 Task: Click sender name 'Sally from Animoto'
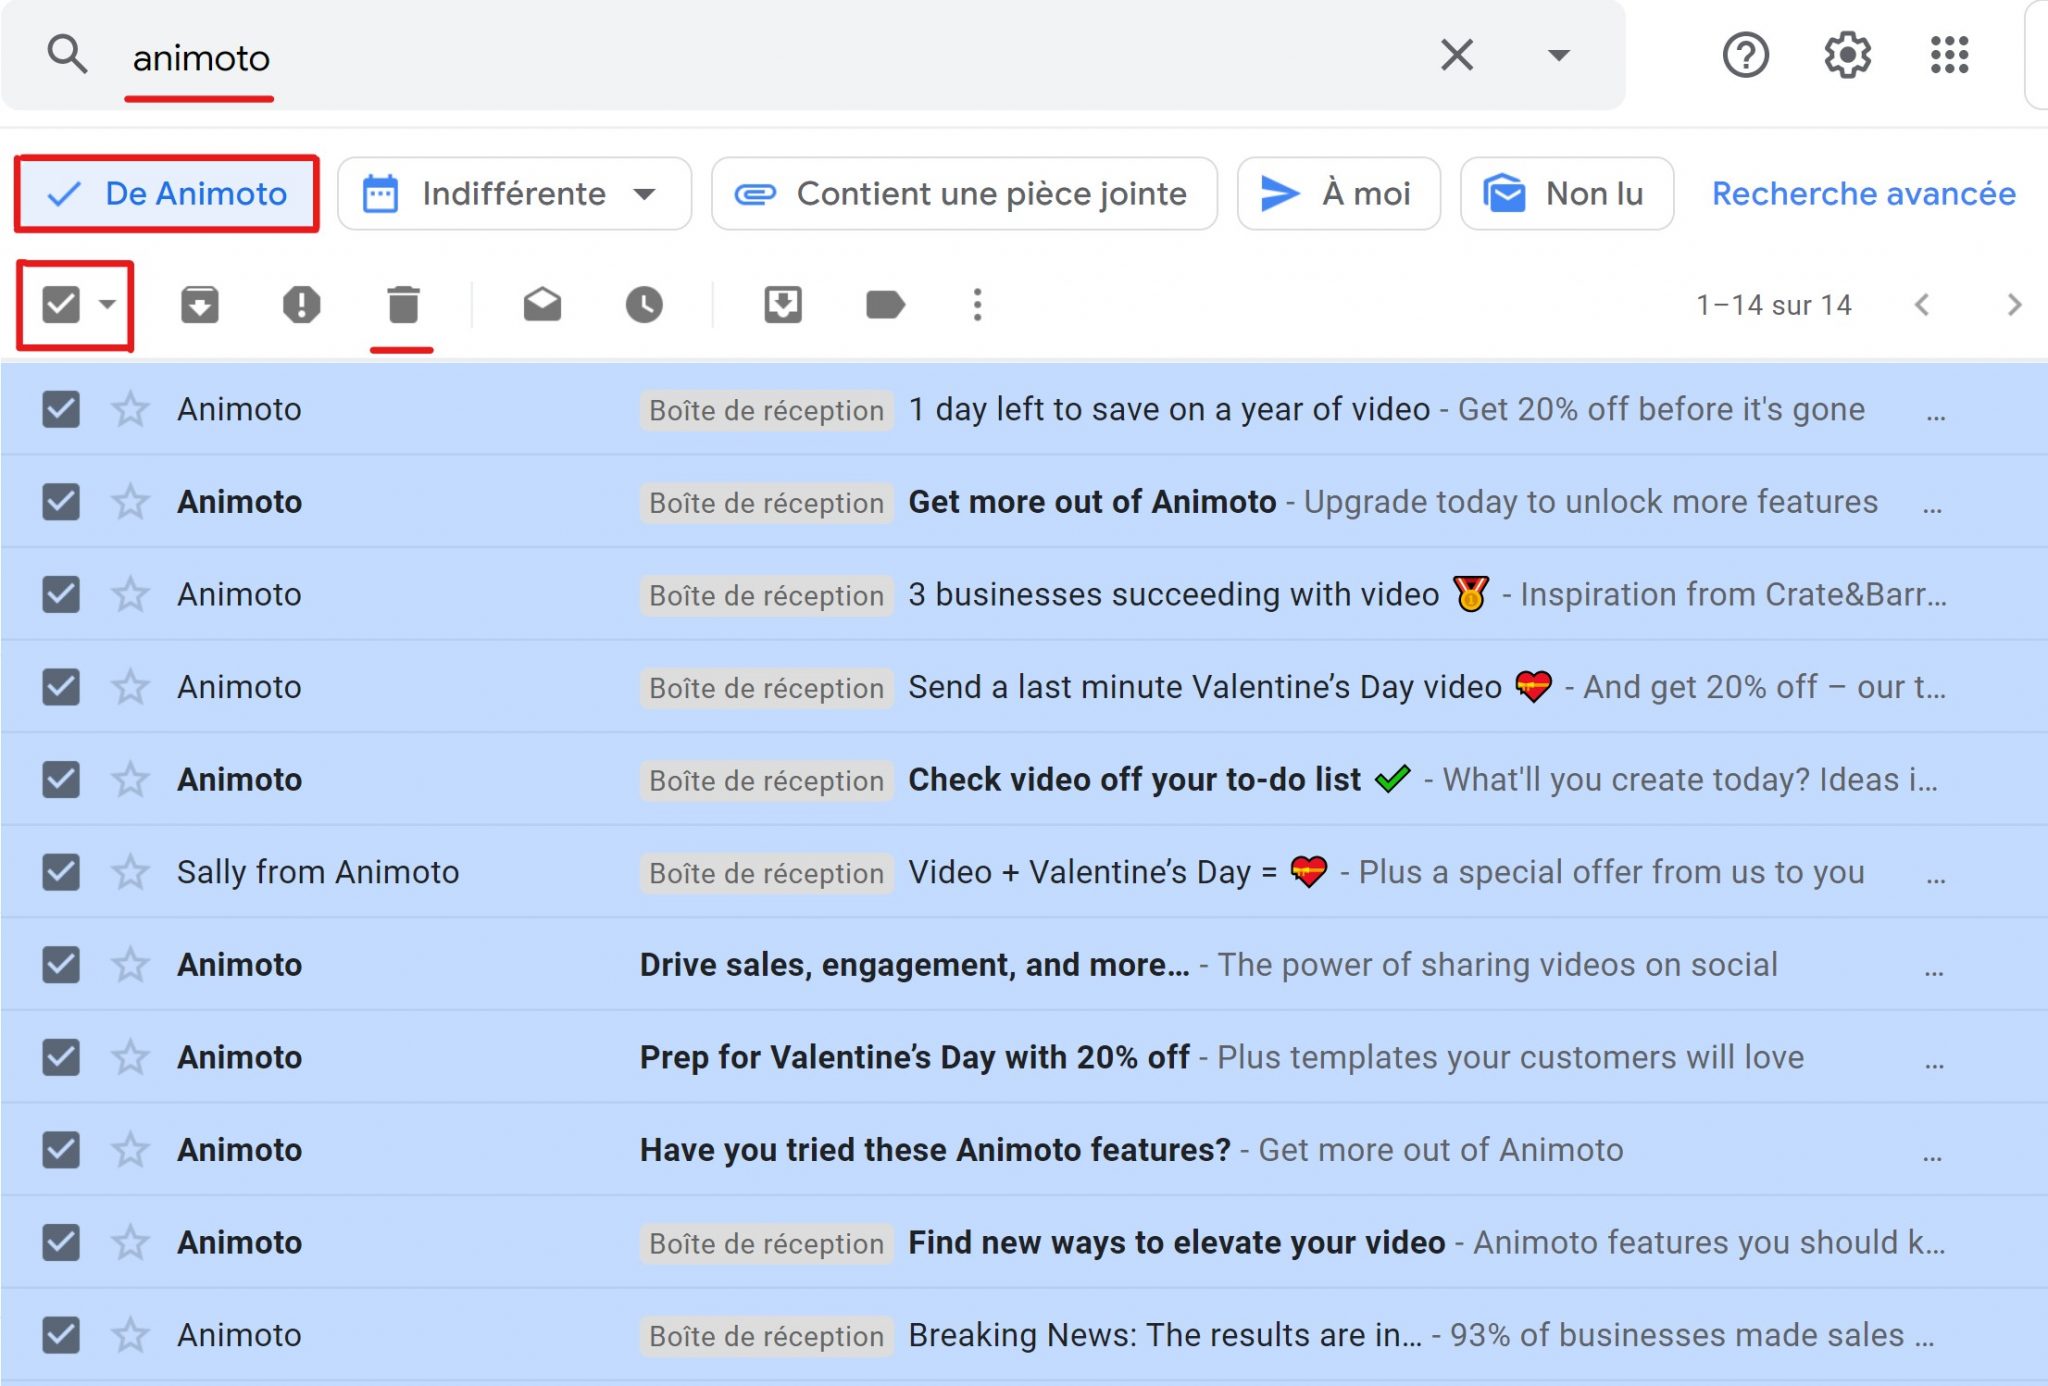[x=318, y=872]
